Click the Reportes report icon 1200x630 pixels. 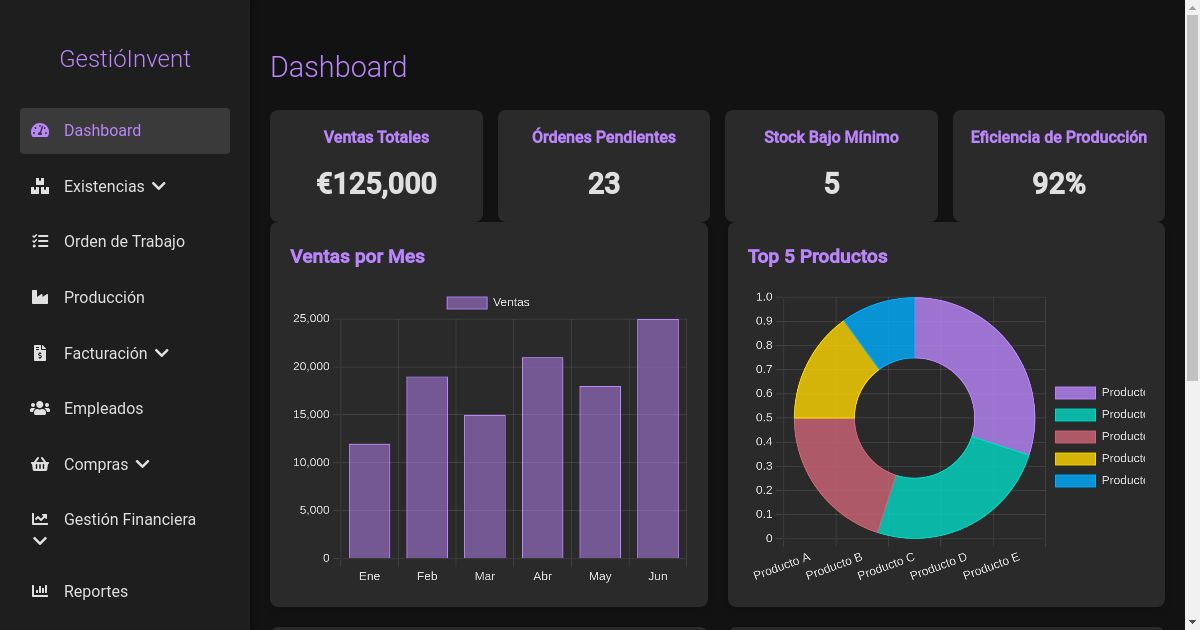(x=40, y=591)
